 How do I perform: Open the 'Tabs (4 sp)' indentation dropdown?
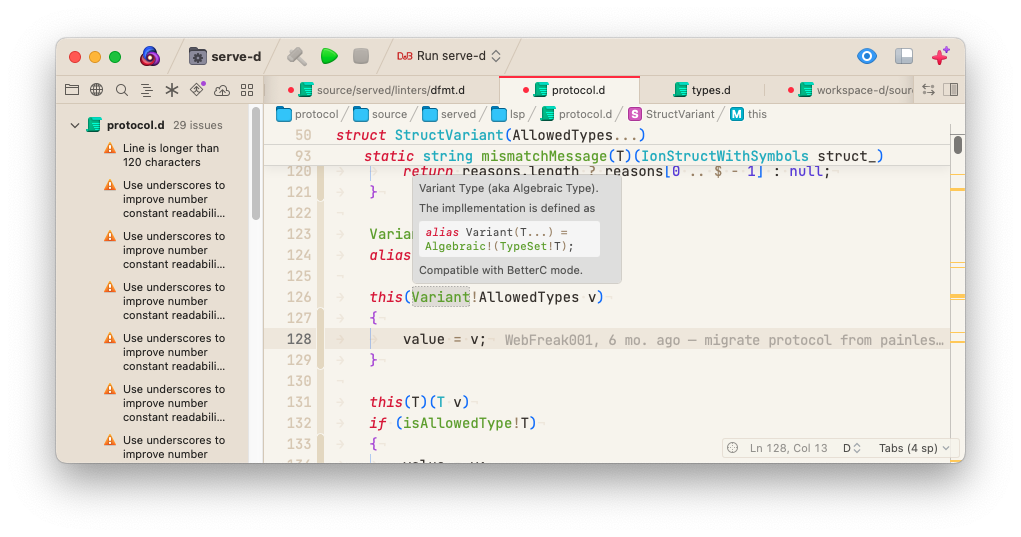pyautogui.click(x=914, y=448)
